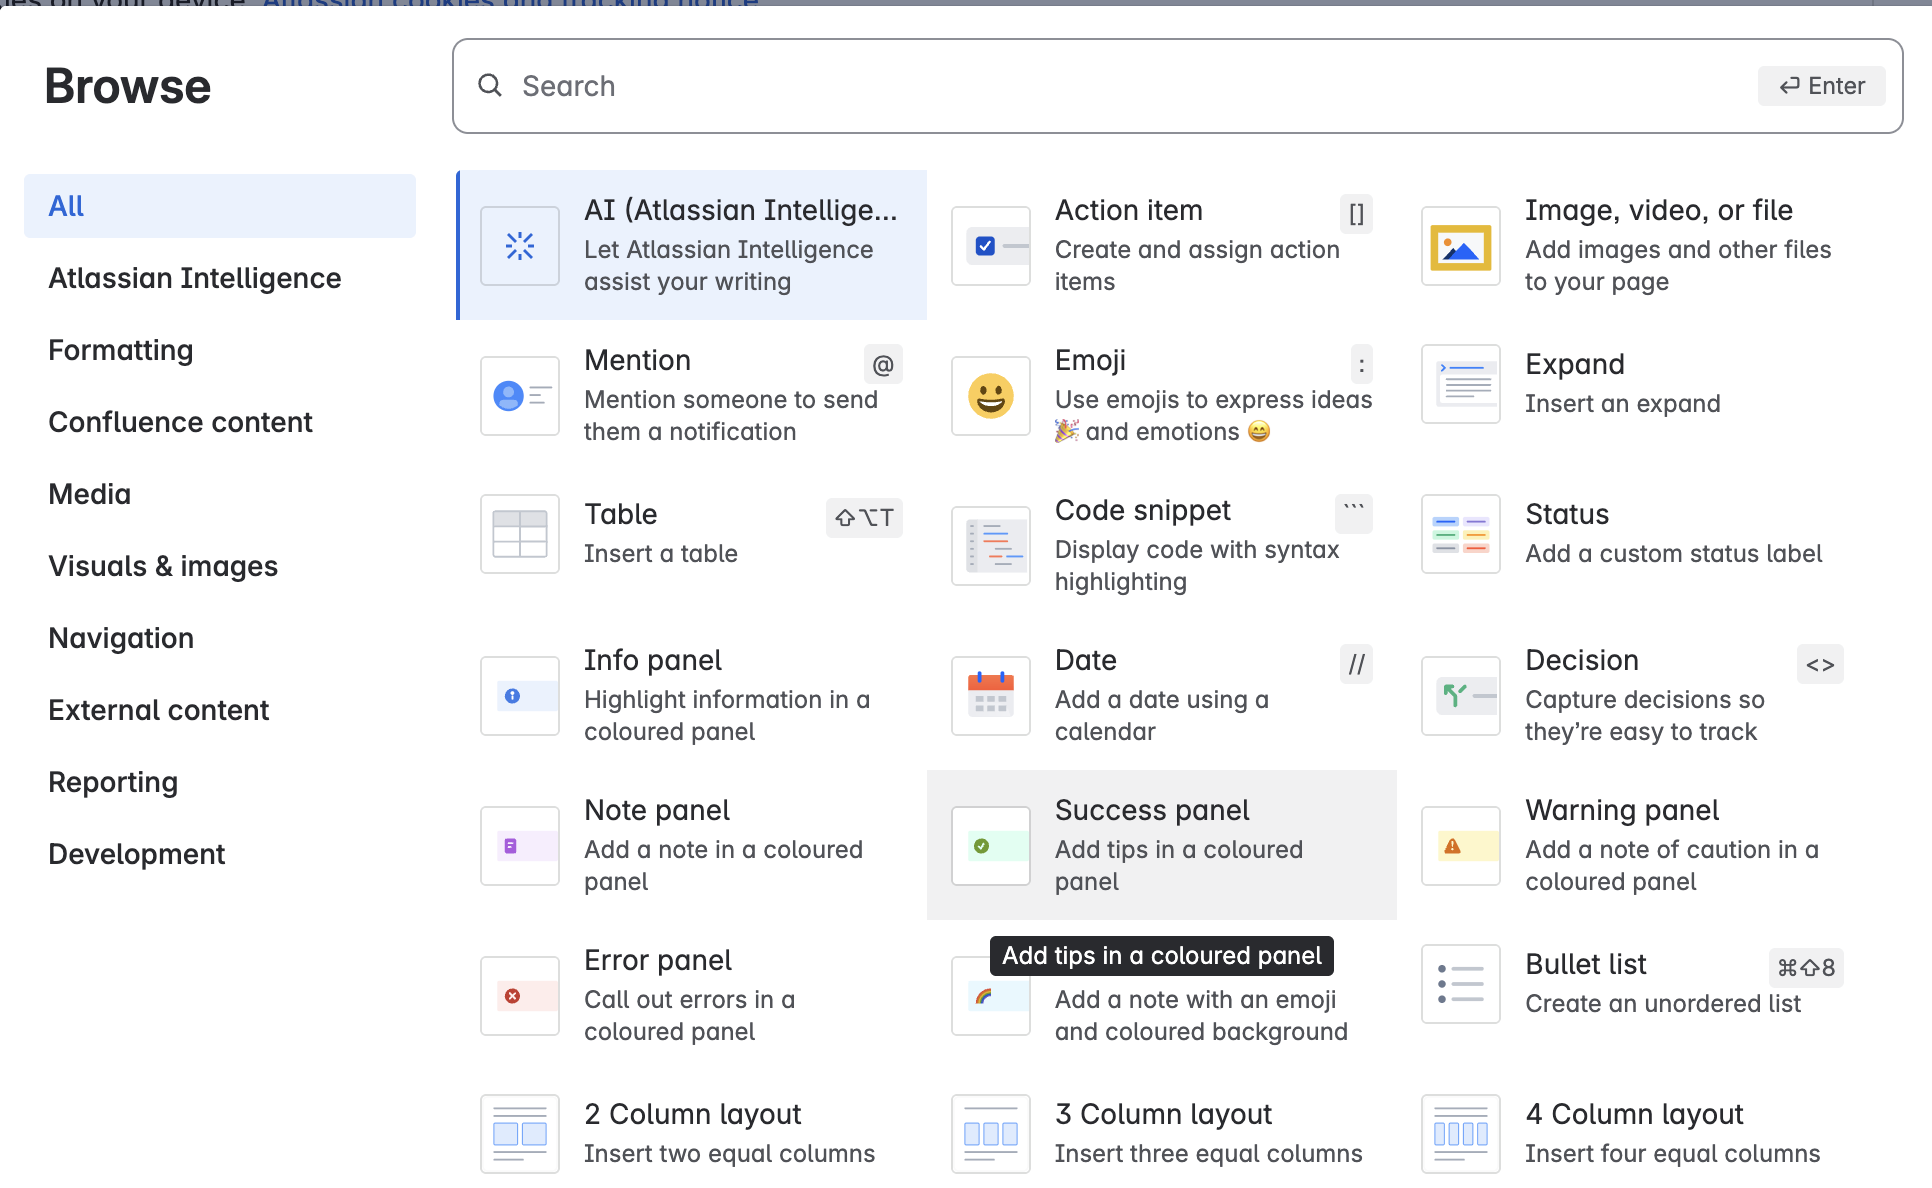Viewport: 1932px width, 1188px height.
Task: Click the Decision title text
Action: 1582,660
